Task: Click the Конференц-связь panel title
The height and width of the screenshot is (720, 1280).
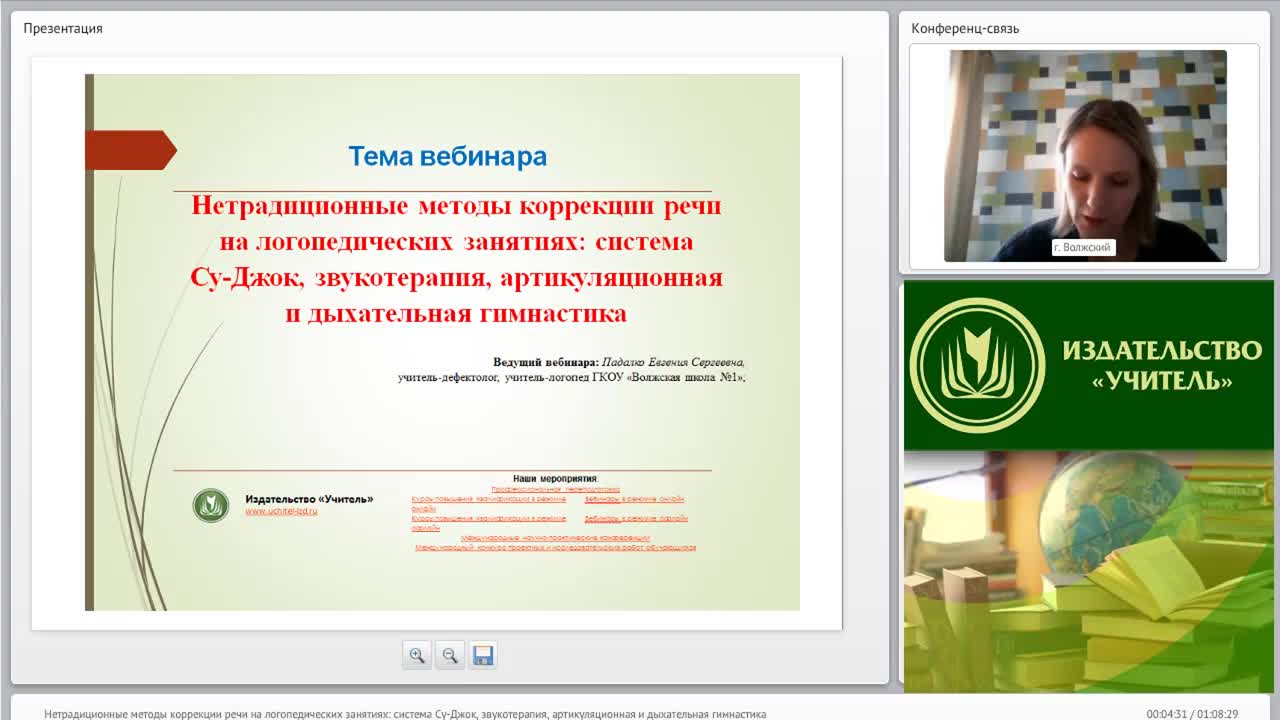Action: (965, 28)
